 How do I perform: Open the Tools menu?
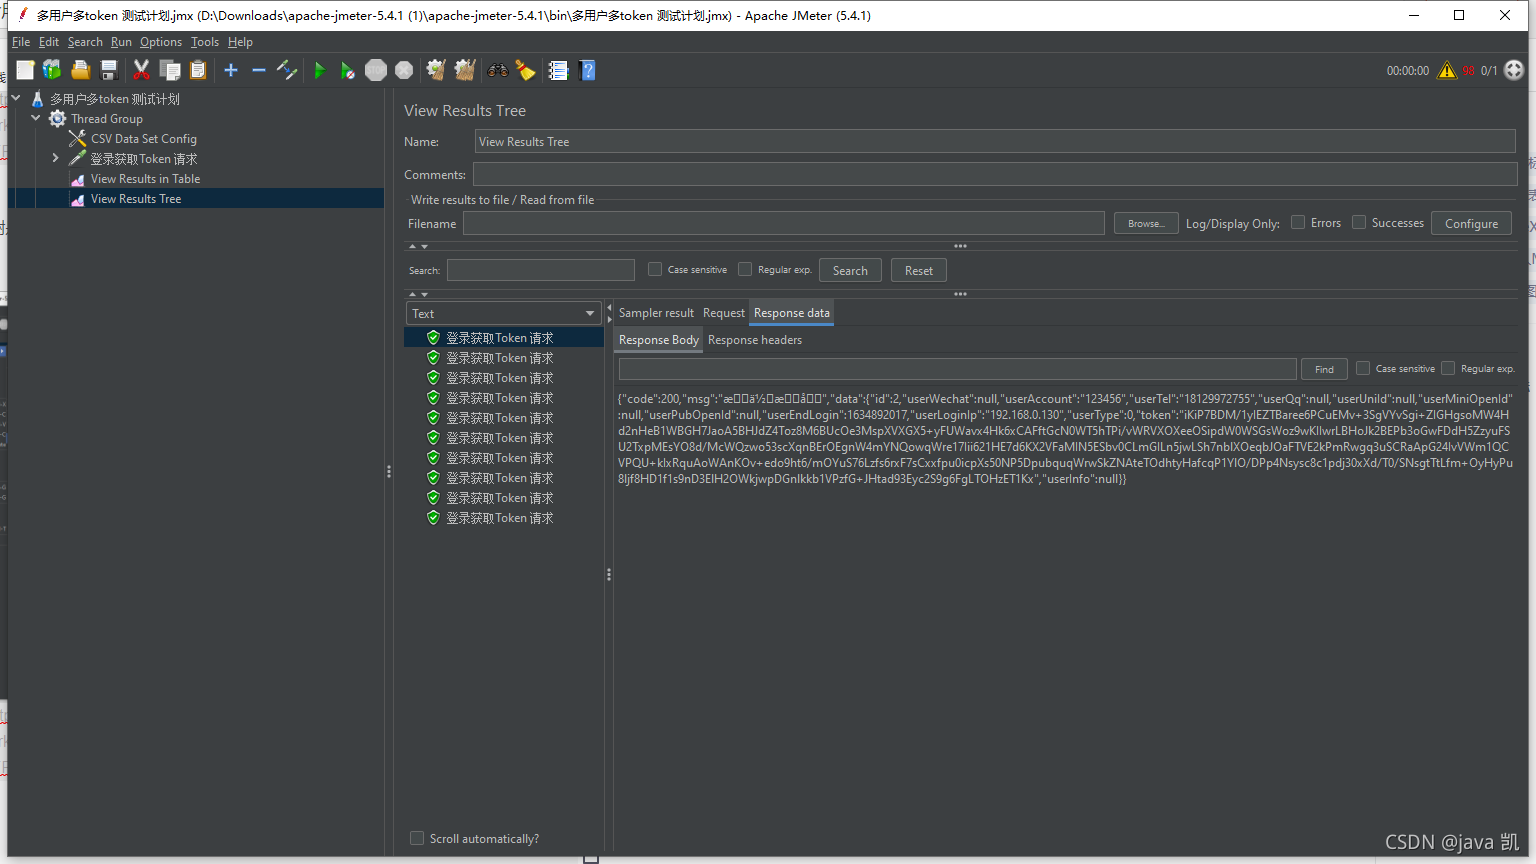tap(205, 42)
